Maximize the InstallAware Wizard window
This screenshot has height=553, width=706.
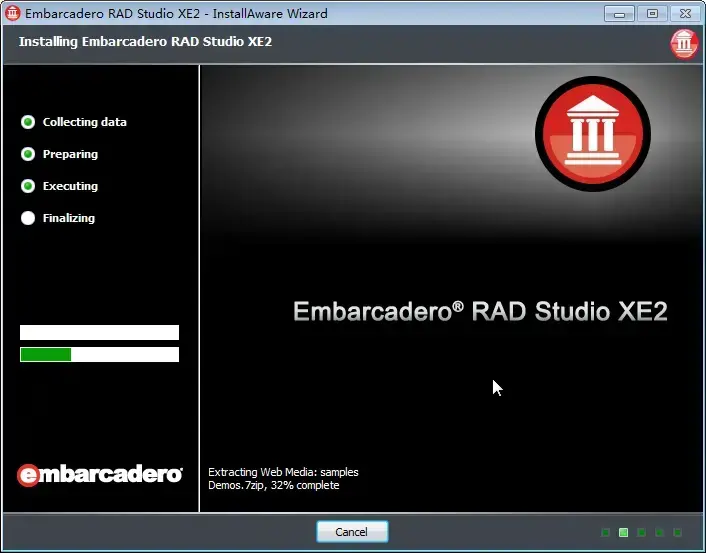[652, 14]
